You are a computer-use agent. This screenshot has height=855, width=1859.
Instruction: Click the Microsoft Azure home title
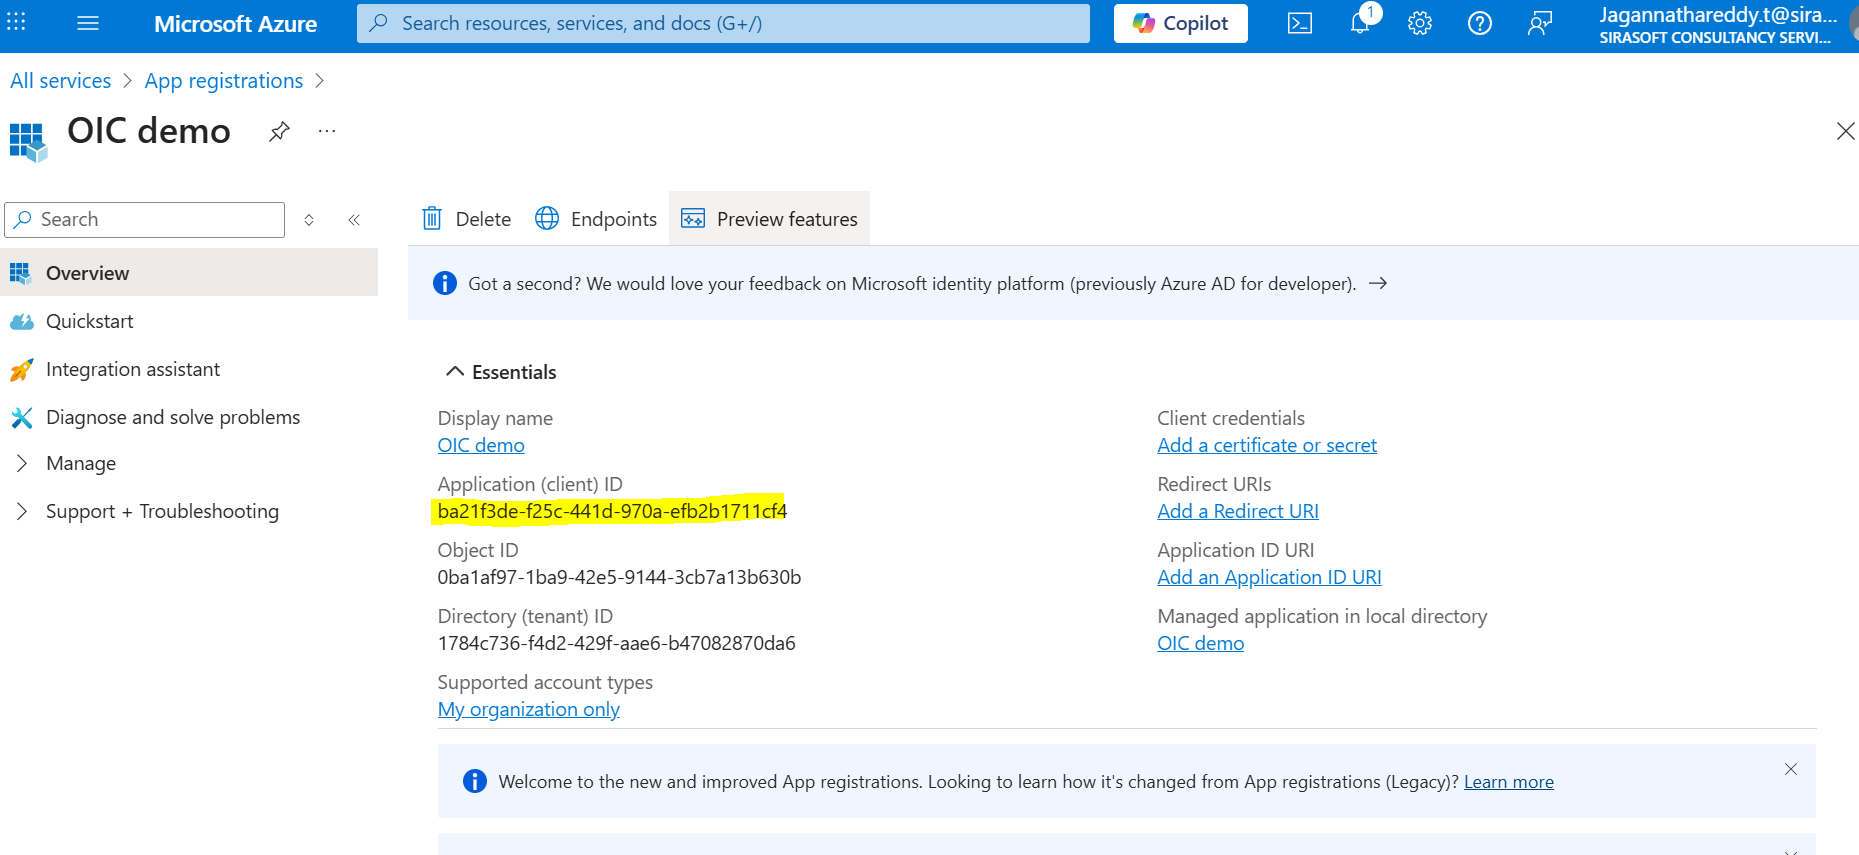point(235,23)
